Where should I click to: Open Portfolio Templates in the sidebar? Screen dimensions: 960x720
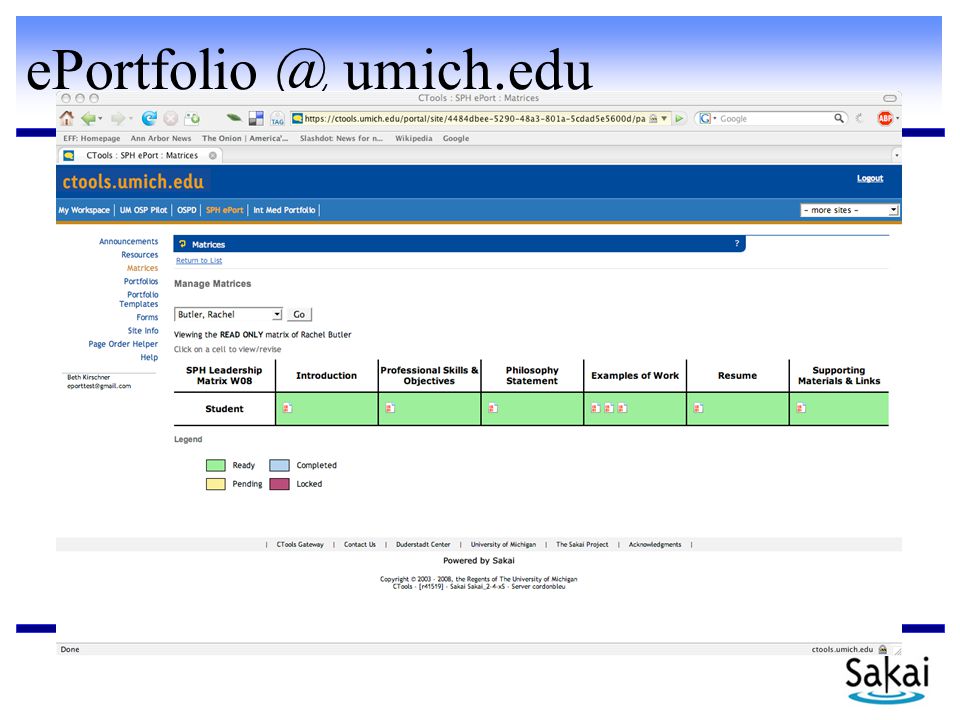(139, 299)
